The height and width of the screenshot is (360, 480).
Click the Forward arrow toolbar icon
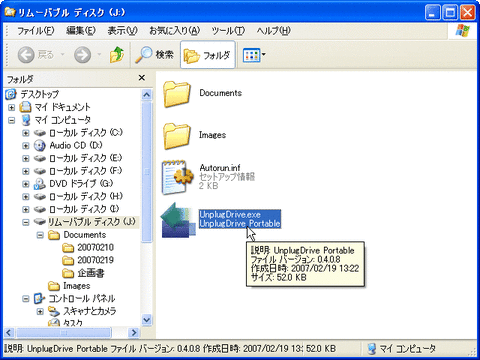click(x=82, y=55)
